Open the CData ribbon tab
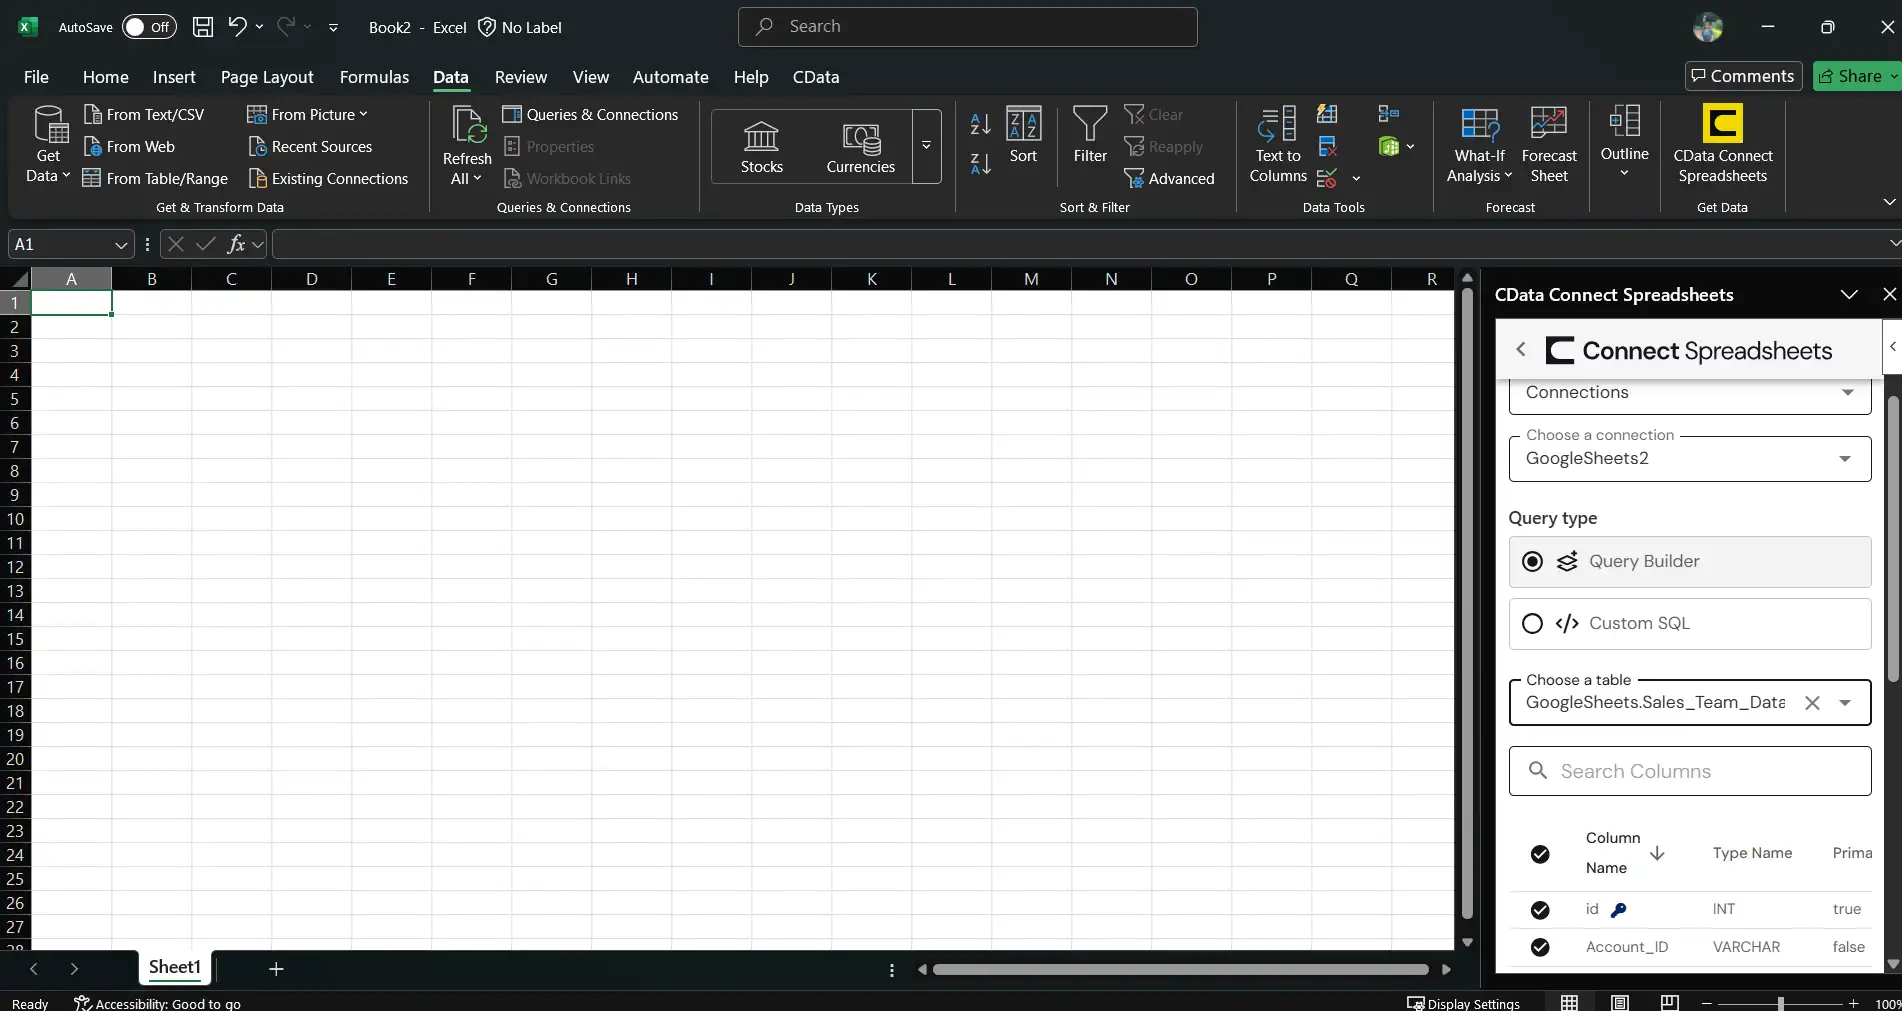 pos(816,77)
